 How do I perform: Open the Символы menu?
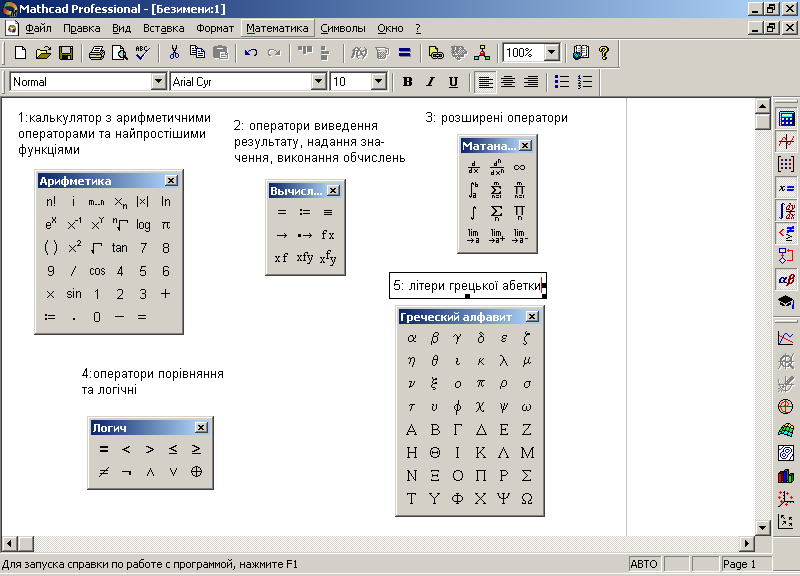pyautogui.click(x=343, y=29)
